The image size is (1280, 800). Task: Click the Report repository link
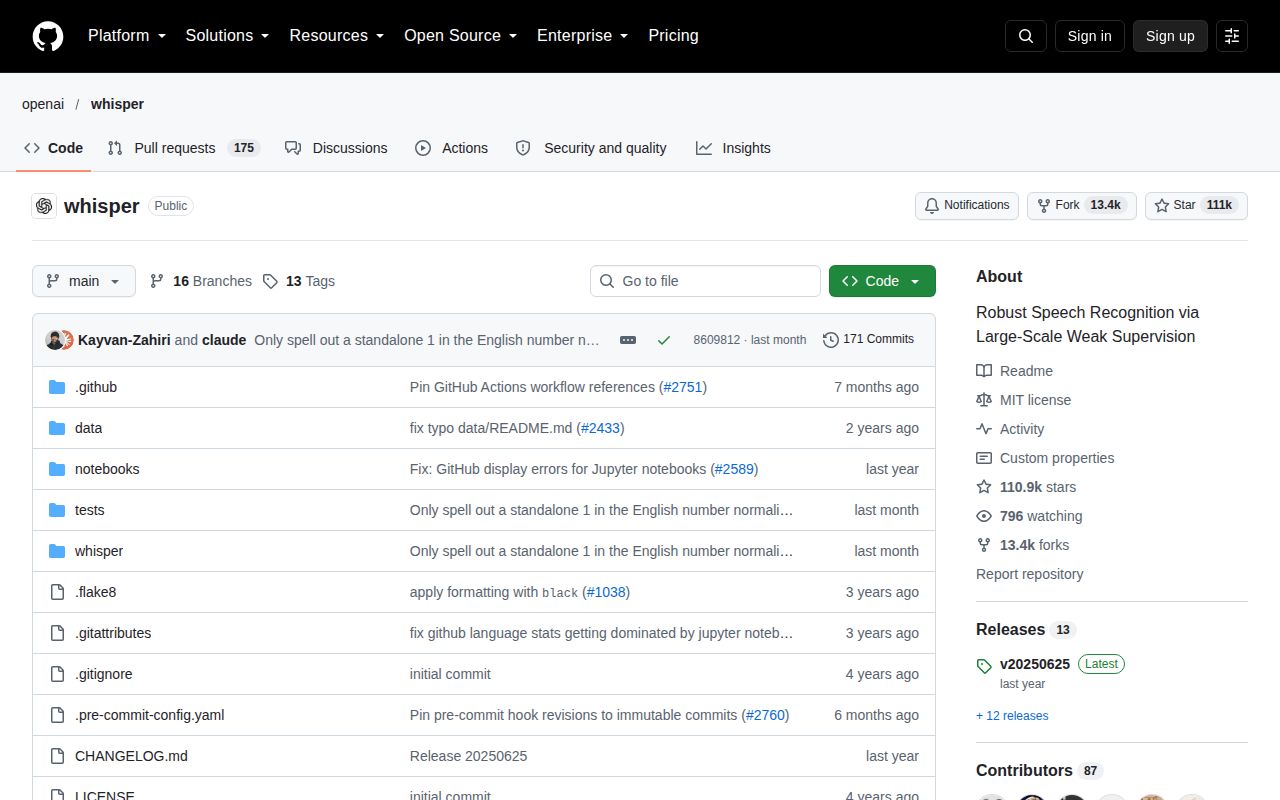[1030, 574]
